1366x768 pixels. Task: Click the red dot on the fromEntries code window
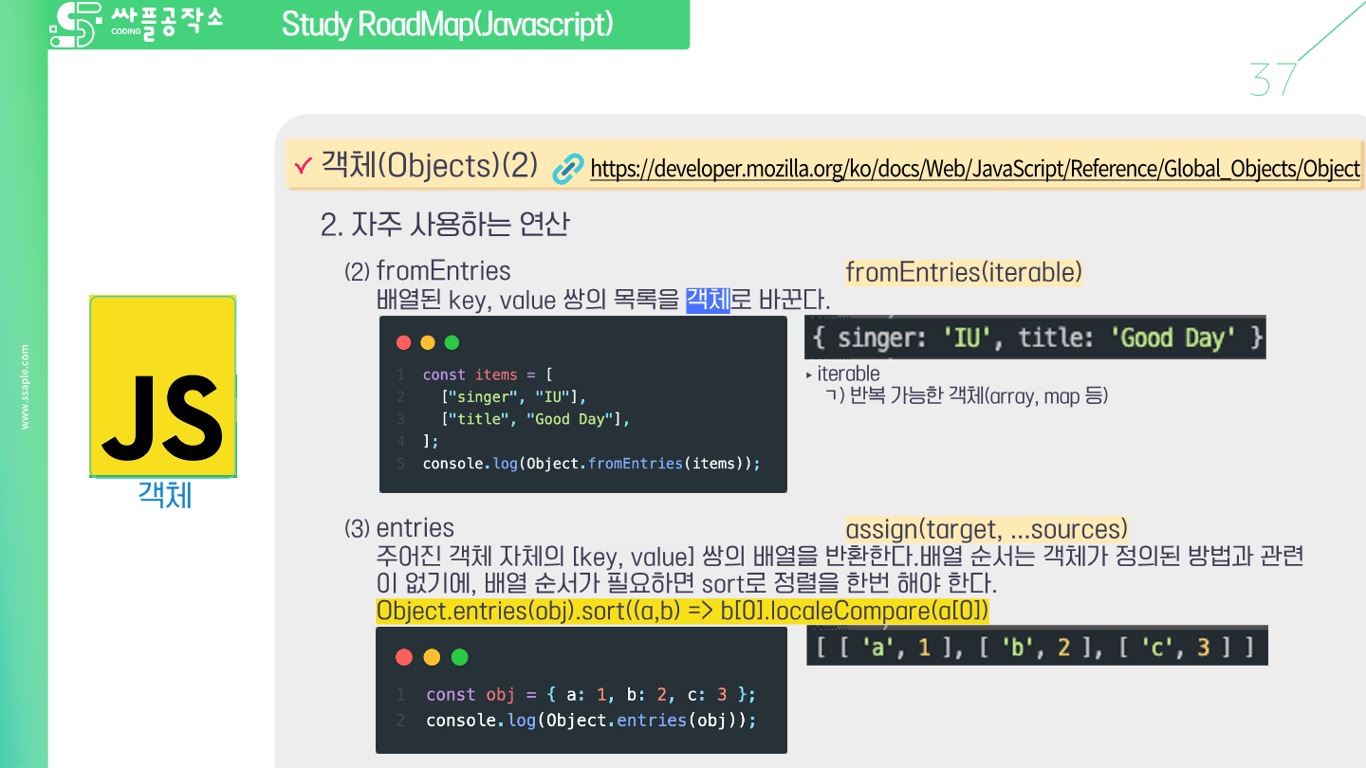click(x=403, y=341)
